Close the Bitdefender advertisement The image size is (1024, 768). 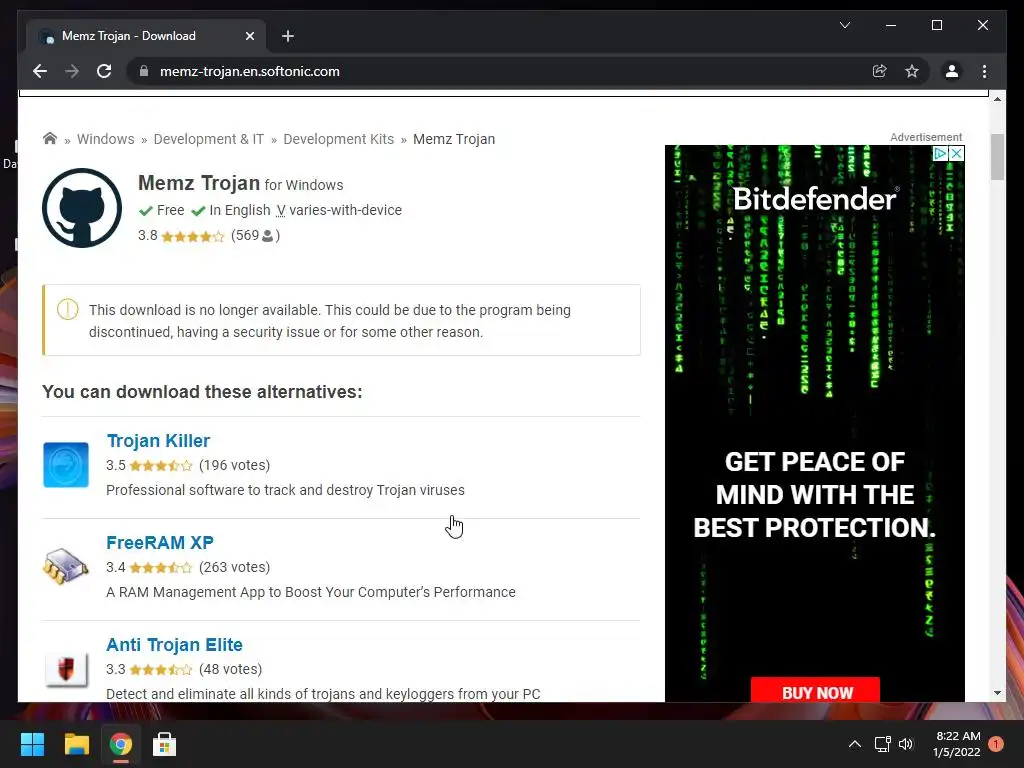(x=956, y=153)
